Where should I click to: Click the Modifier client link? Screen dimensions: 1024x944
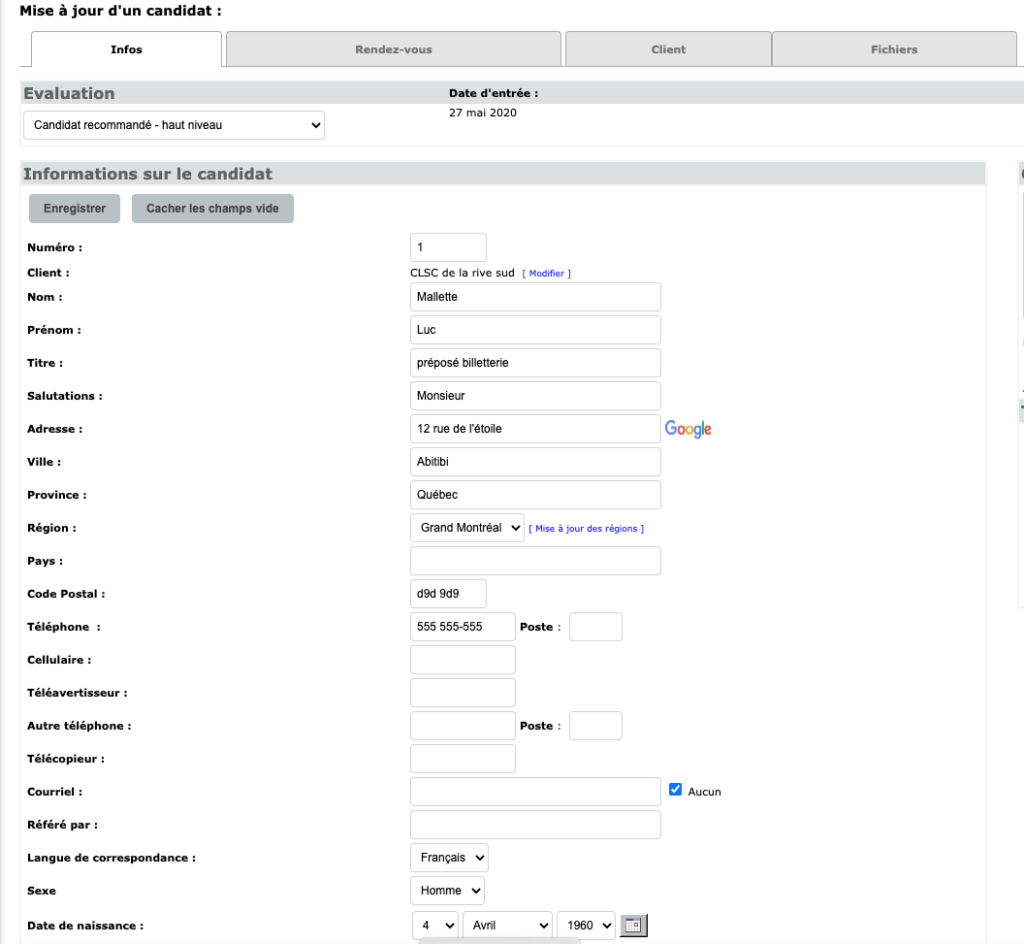(x=547, y=273)
